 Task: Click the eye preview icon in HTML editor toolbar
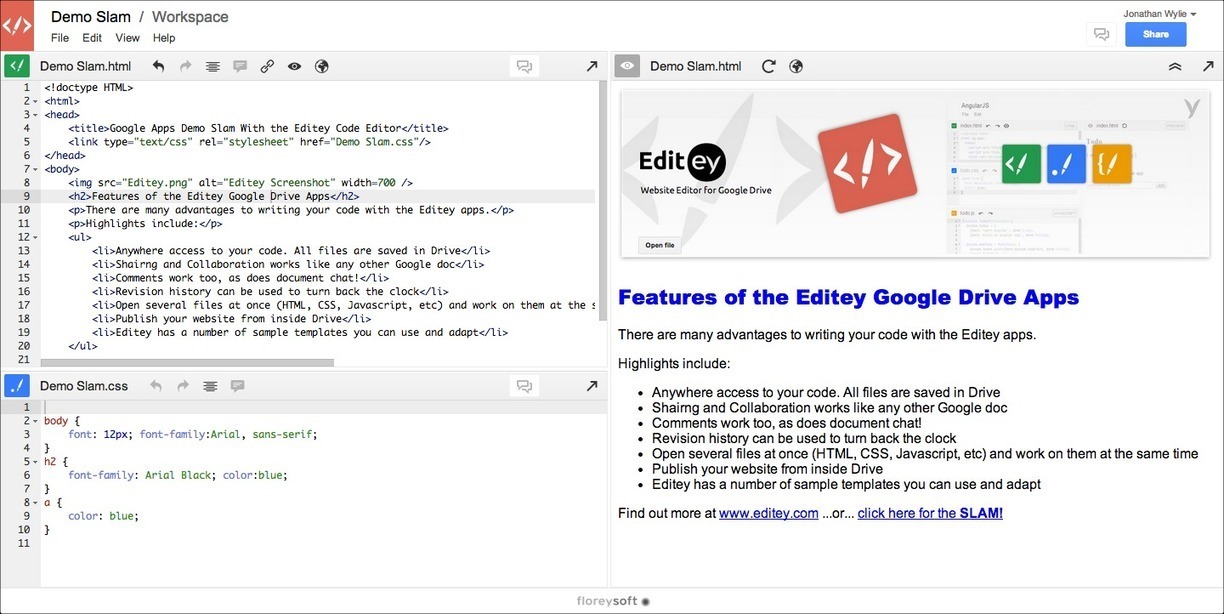point(294,67)
